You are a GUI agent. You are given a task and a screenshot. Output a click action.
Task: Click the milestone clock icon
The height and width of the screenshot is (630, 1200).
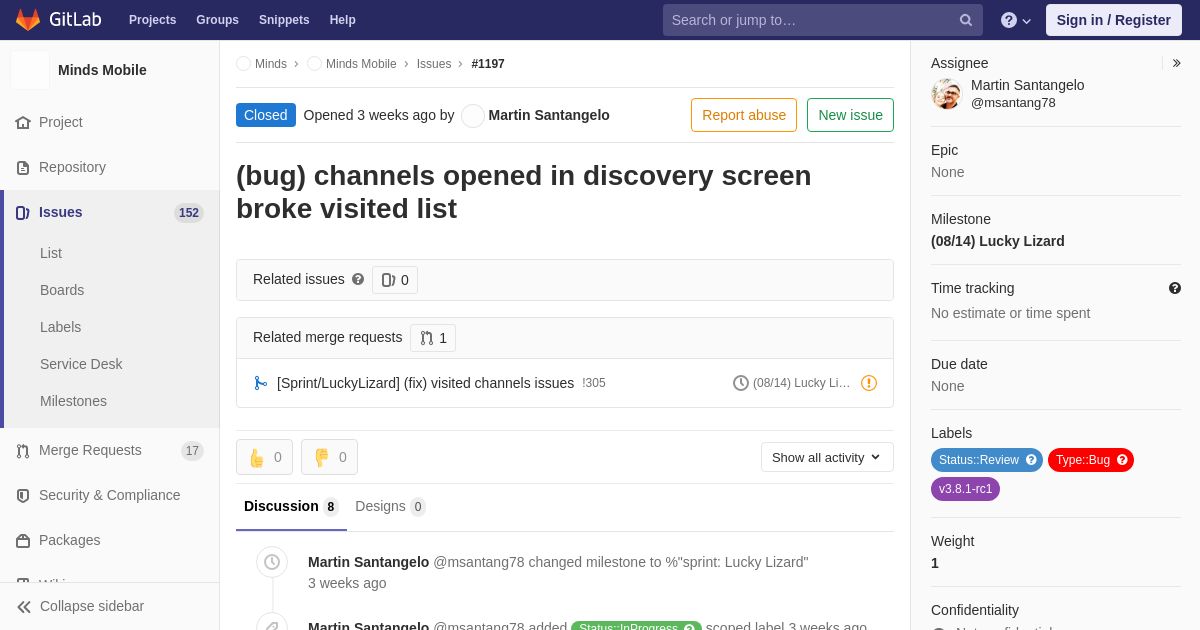pos(741,383)
